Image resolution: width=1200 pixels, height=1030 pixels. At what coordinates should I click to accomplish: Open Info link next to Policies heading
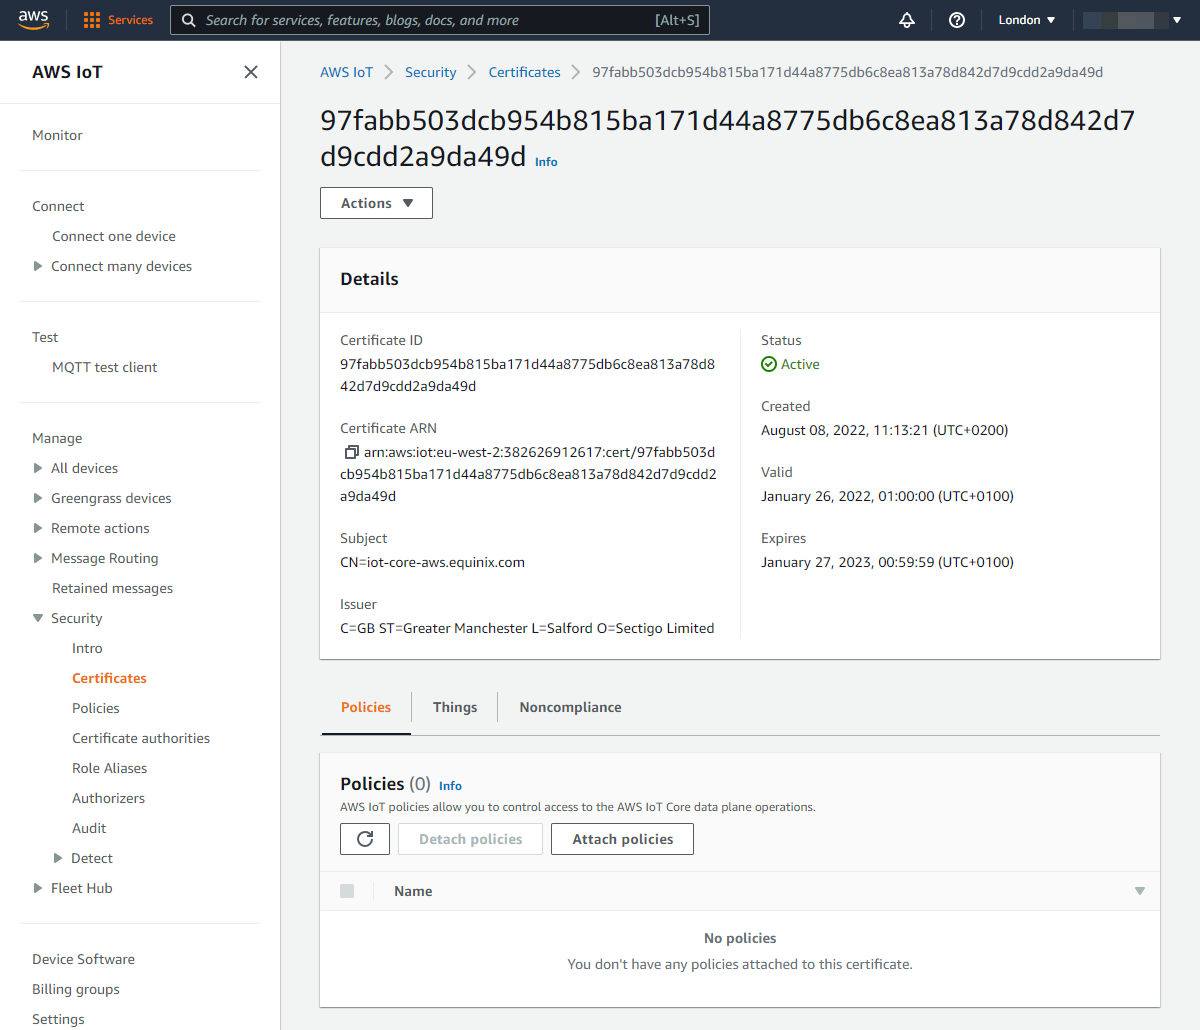click(x=450, y=786)
